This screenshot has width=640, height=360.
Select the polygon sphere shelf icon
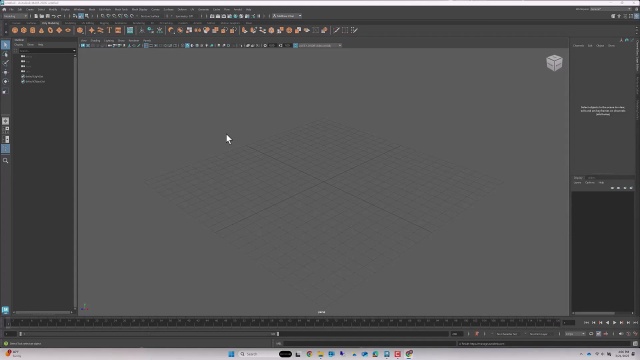click(15, 30)
